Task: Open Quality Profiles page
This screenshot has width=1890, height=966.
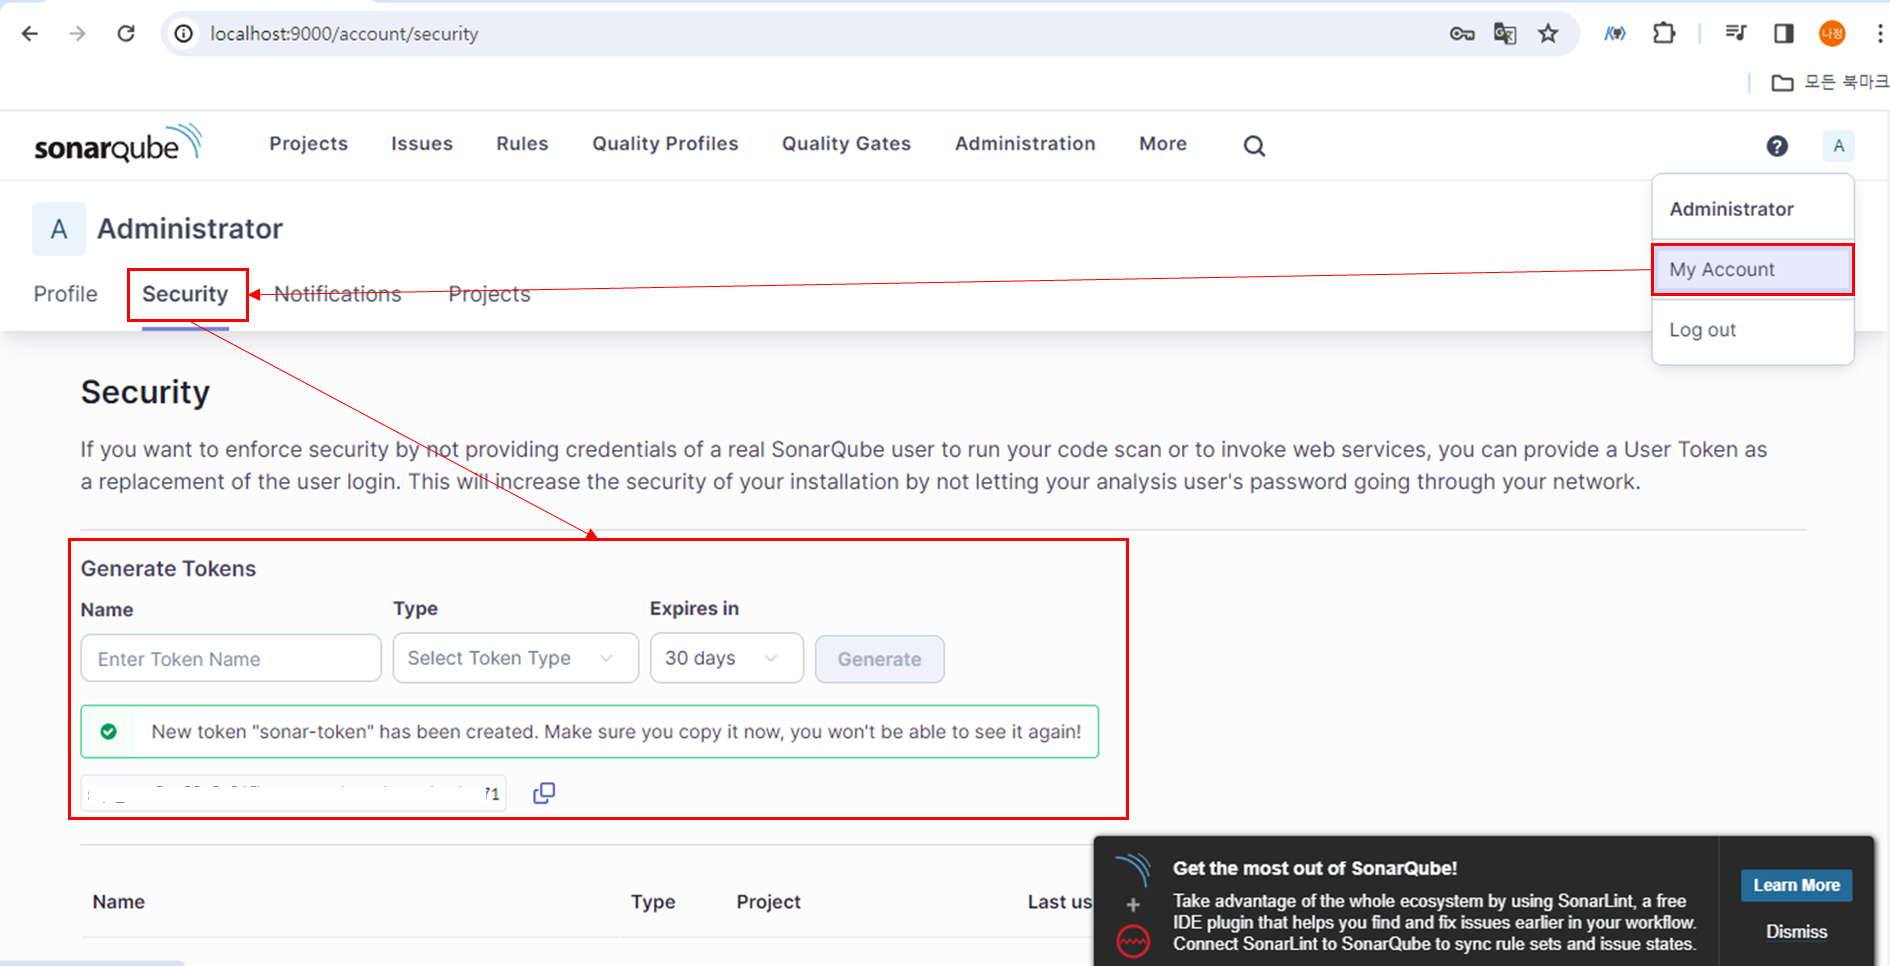Action: tap(665, 144)
